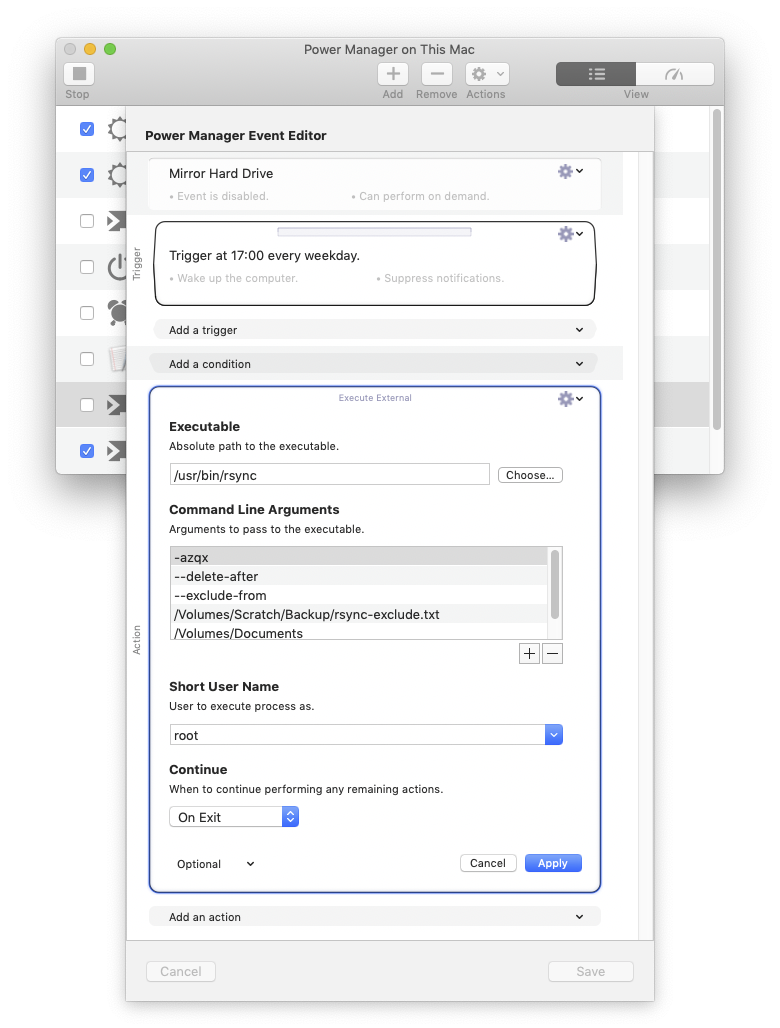
Task: Click the Choose... button for executable
Action: click(530, 475)
